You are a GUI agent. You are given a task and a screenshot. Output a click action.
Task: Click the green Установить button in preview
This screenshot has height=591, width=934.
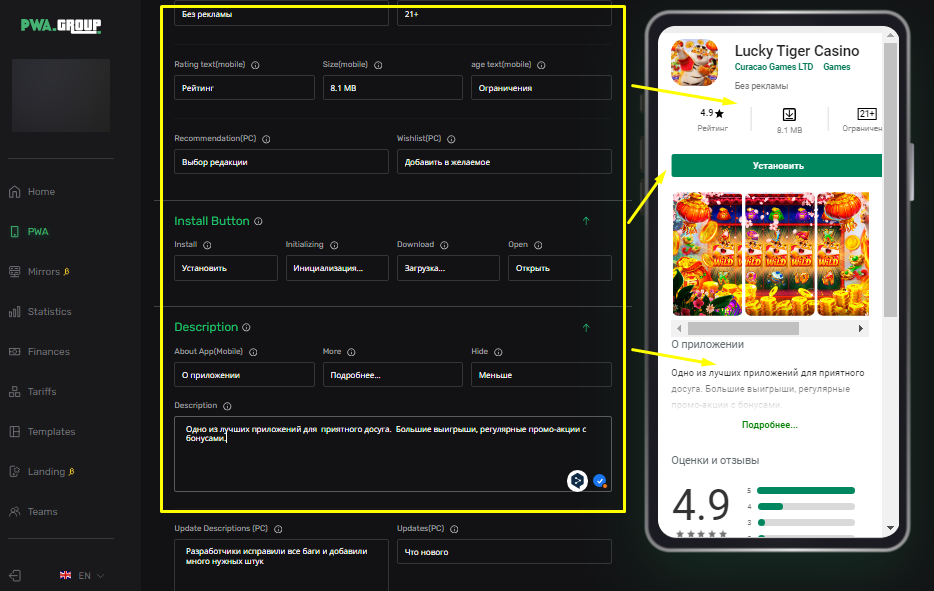pyautogui.click(x=777, y=166)
